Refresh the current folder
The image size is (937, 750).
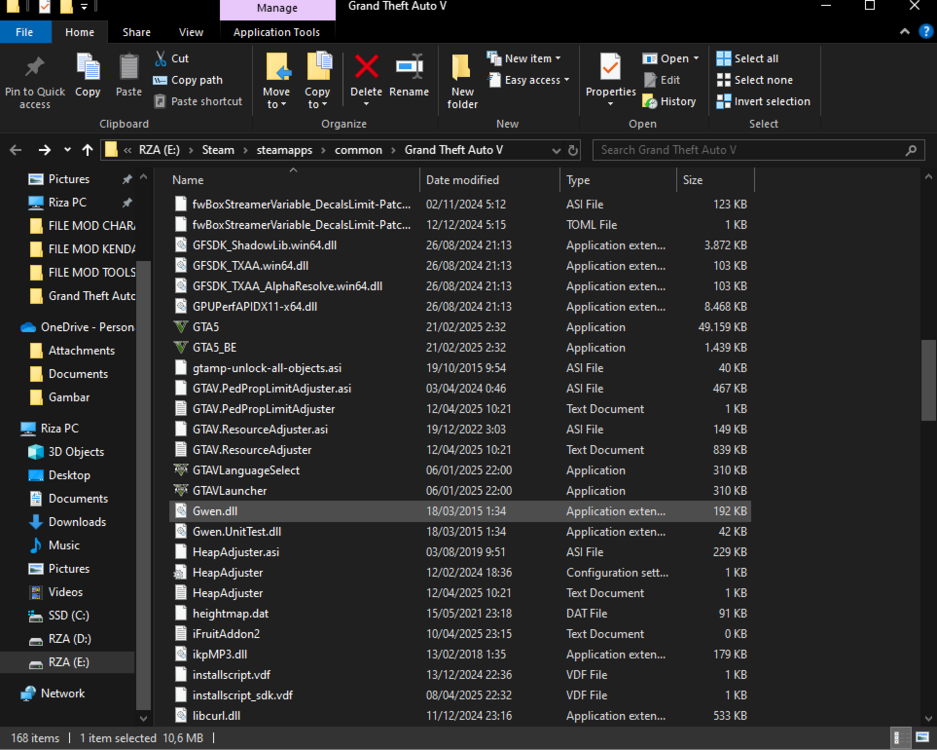pos(573,150)
